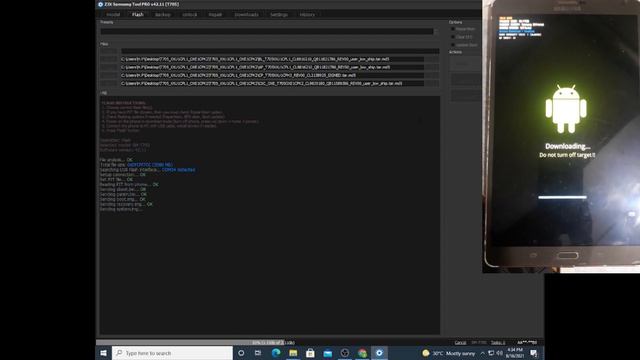
Task: Toggle the Update Boot checkbox
Action: (x=453, y=45)
